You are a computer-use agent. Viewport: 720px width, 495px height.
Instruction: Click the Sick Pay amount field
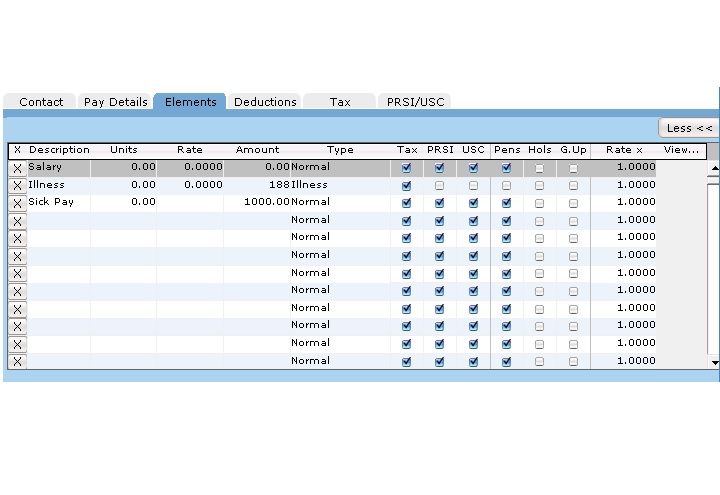257,203
